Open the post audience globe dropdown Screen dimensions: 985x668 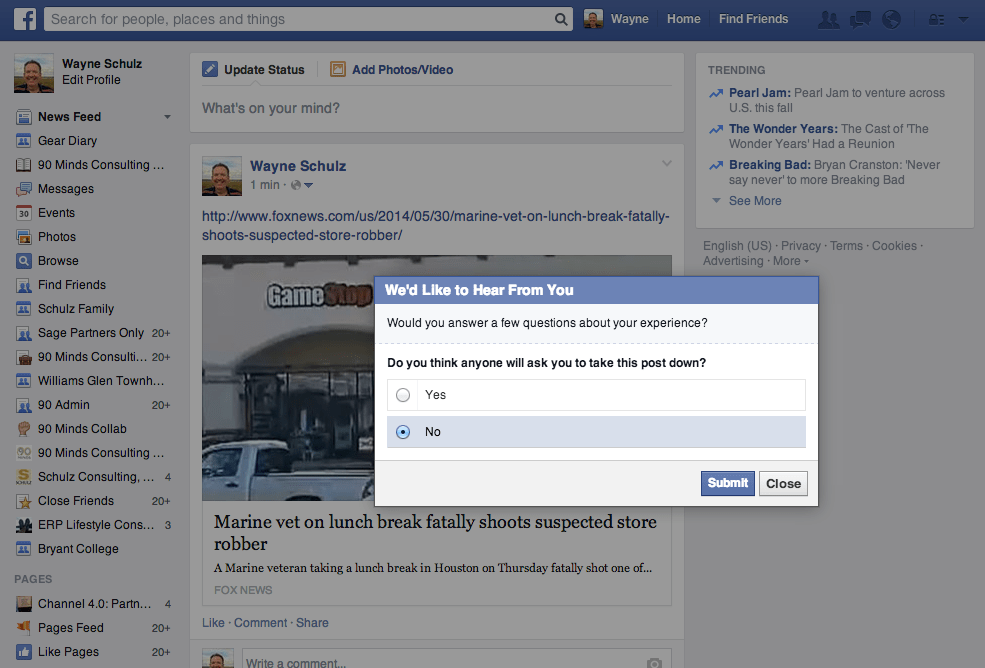(x=301, y=185)
